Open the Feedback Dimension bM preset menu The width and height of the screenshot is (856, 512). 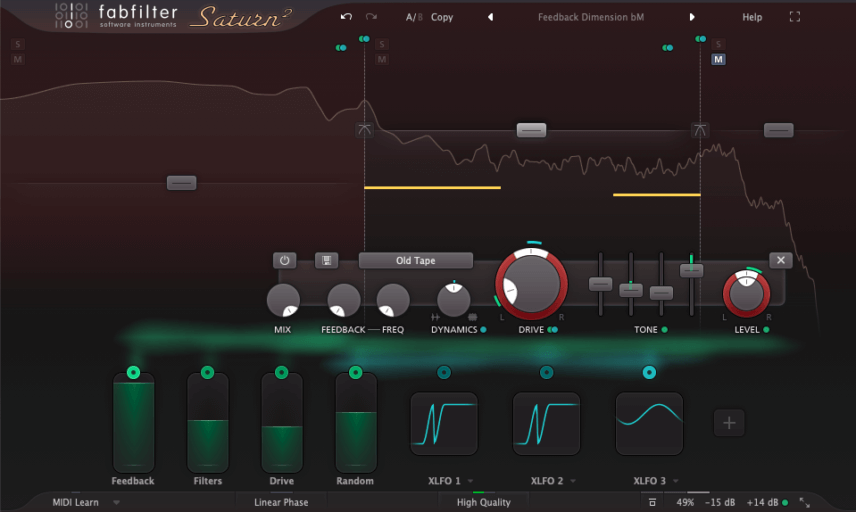coord(591,17)
